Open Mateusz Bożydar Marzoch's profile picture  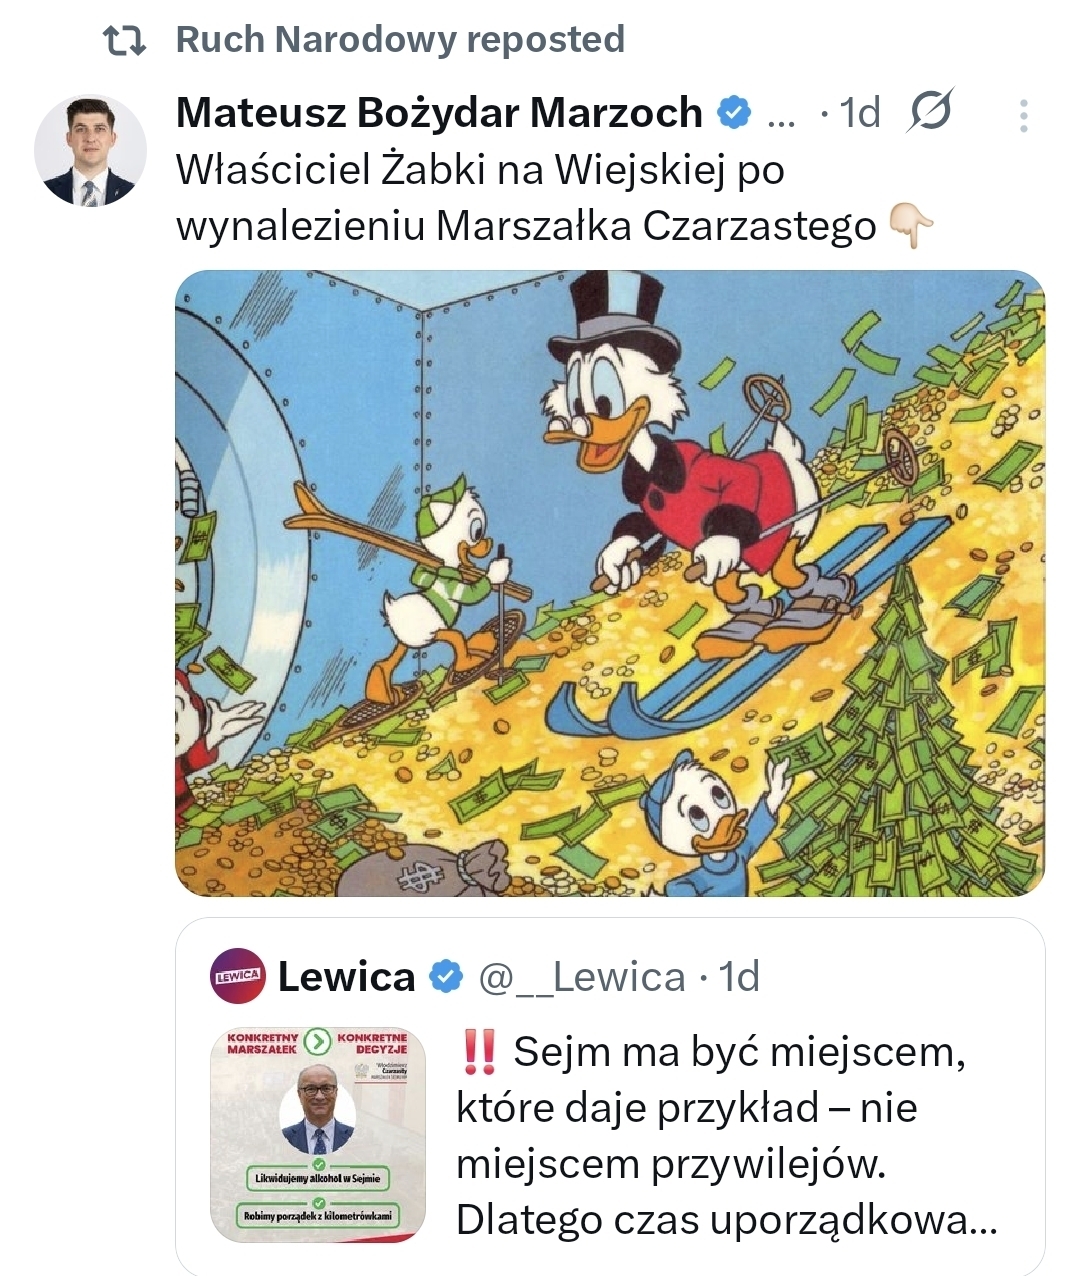pos(91,151)
